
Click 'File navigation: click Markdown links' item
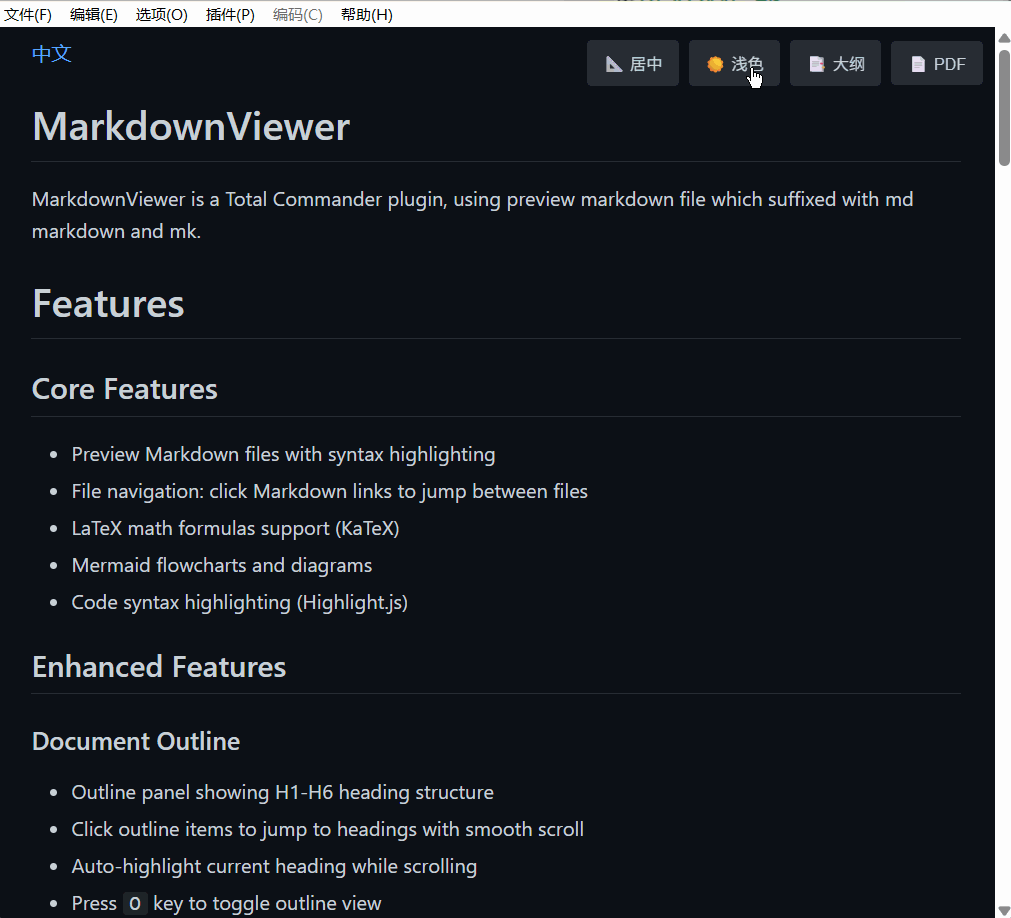[x=329, y=491]
